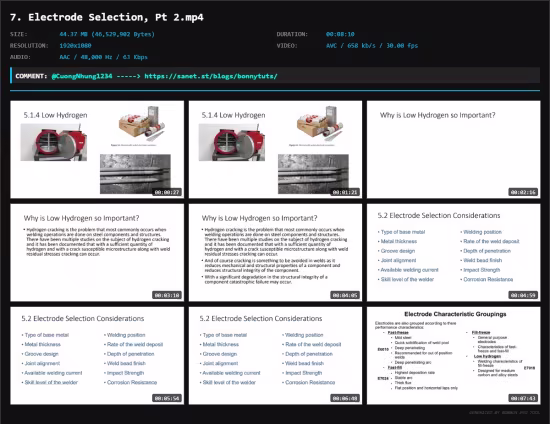Click the 00:03:10 timestamp badge
This screenshot has height=424, width=550.
pos(167,295)
